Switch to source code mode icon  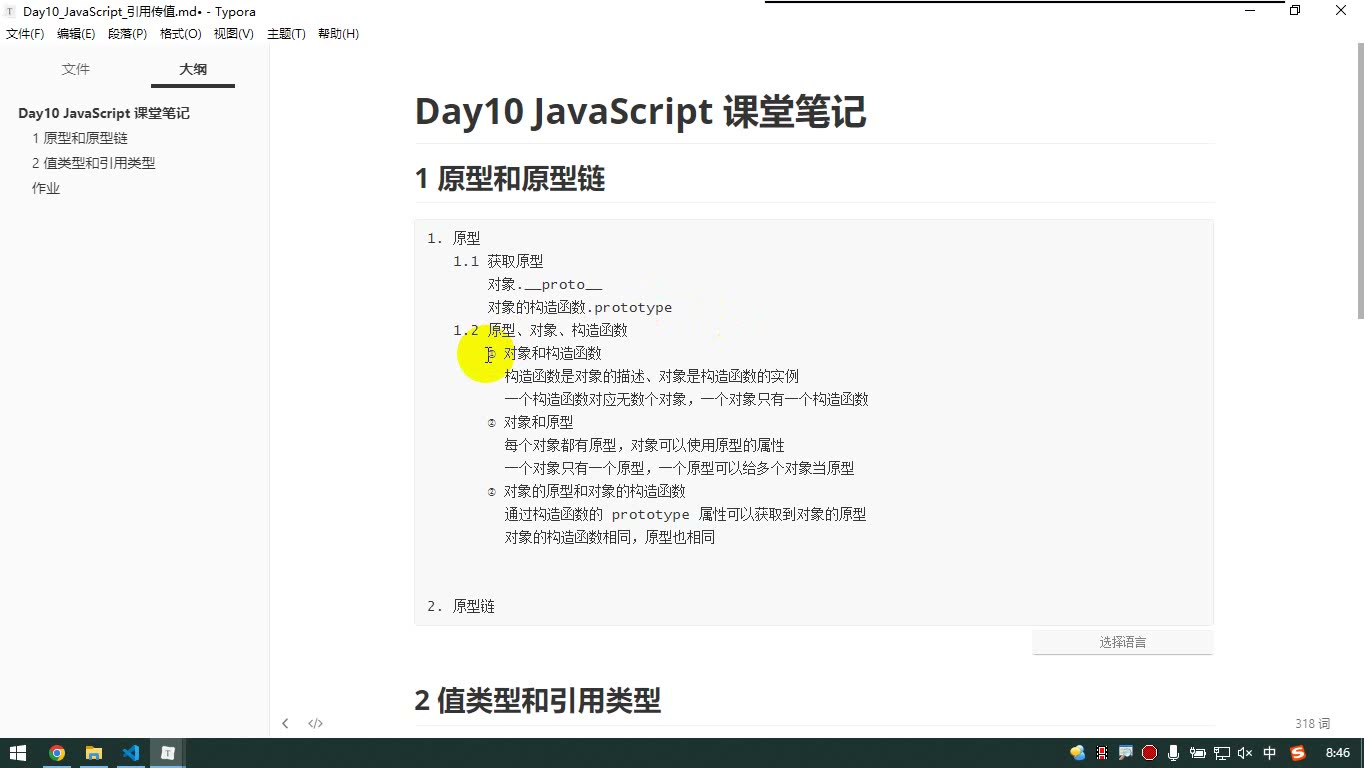(x=315, y=723)
